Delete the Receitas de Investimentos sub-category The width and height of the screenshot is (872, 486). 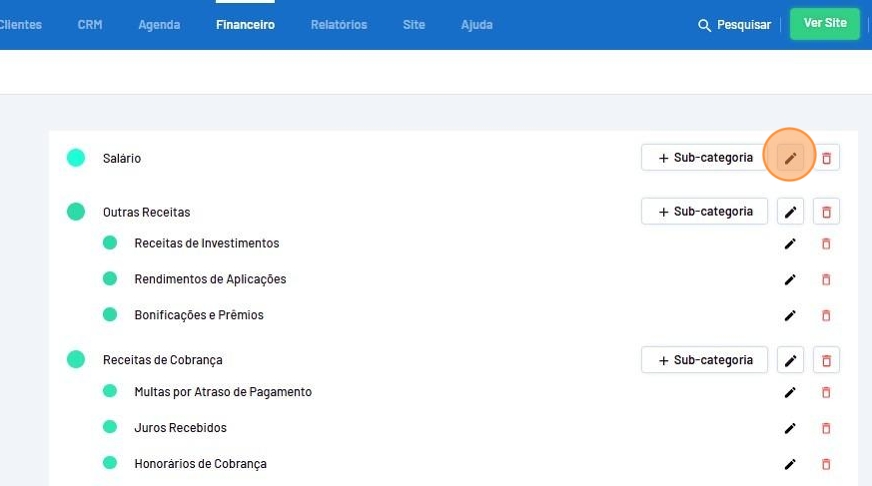(x=826, y=244)
